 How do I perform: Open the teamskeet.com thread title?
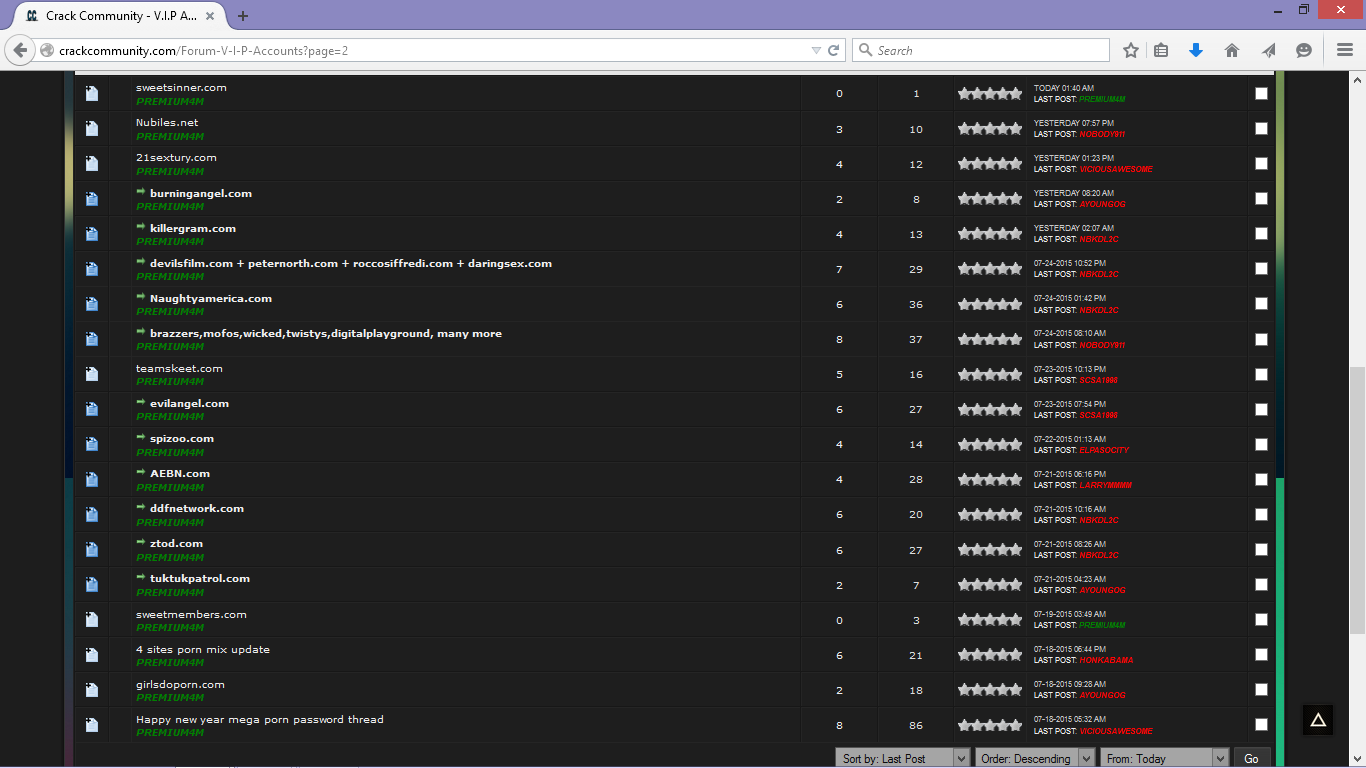click(179, 368)
